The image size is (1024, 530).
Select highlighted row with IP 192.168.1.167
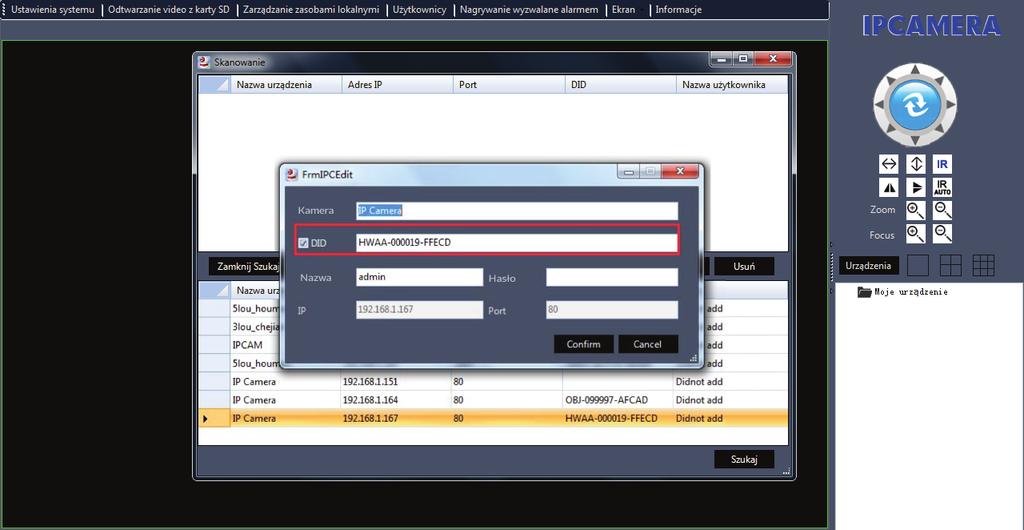pos(493,418)
